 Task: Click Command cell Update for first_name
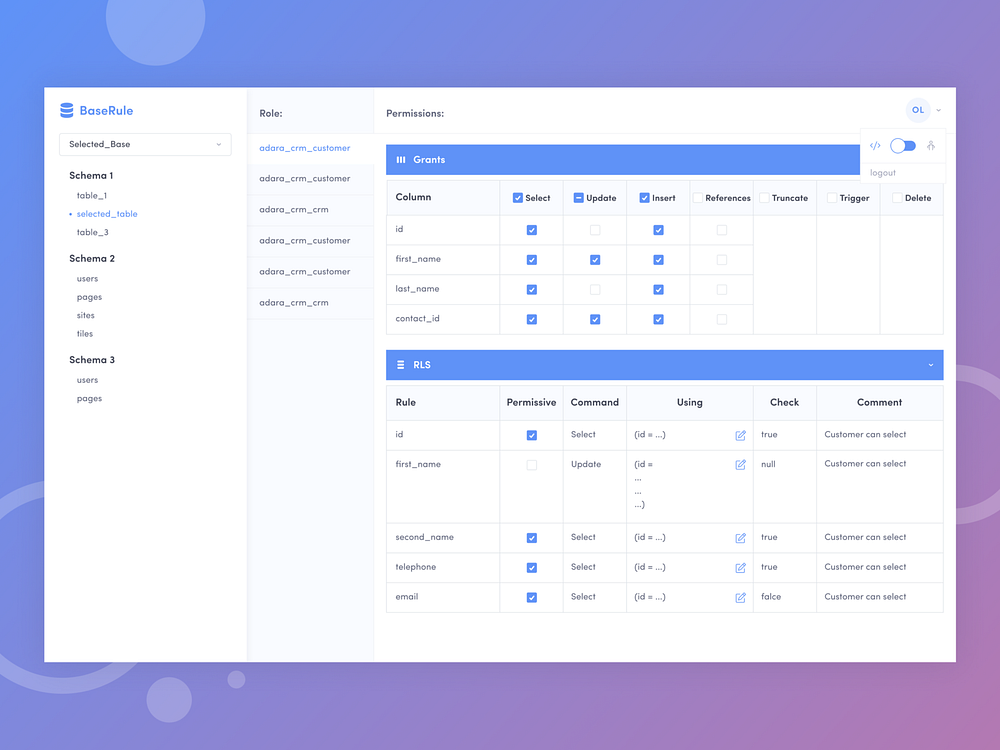click(x=585, y=464)
